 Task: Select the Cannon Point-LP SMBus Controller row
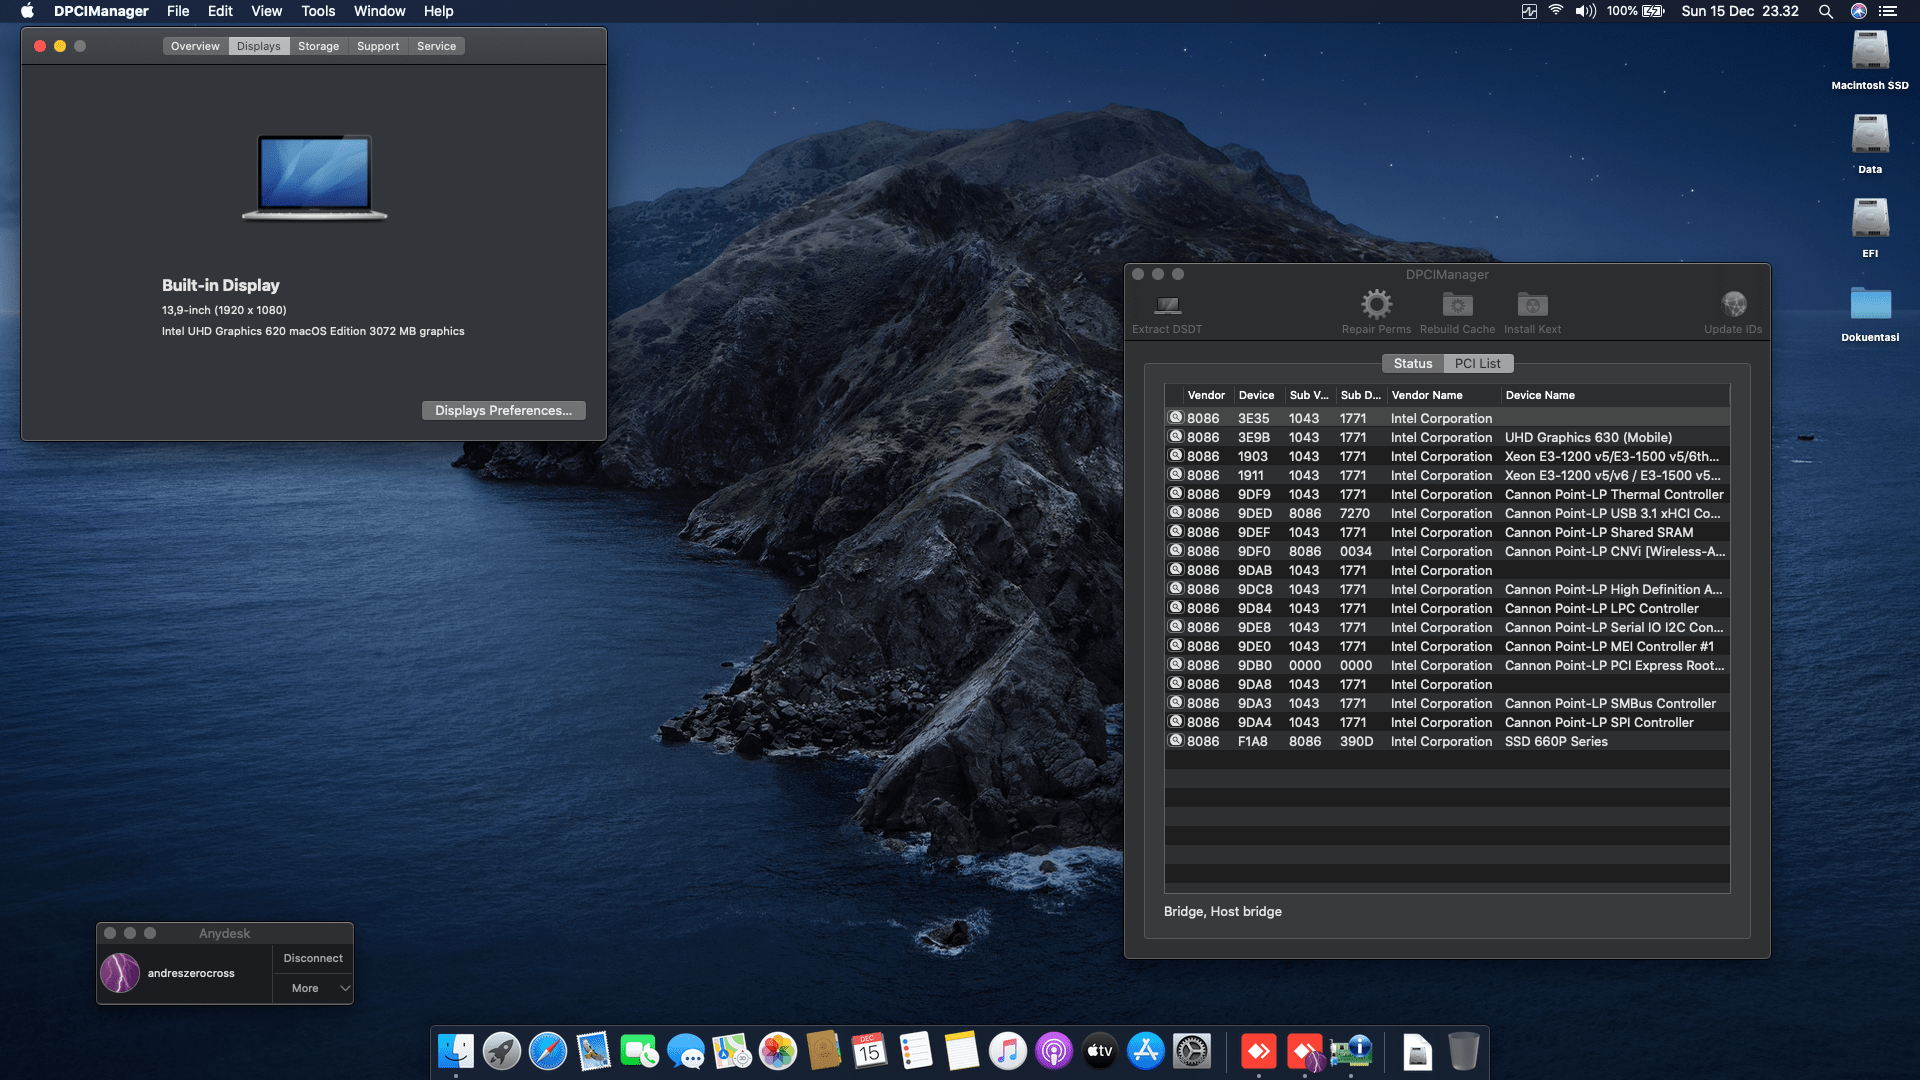(x=1447, y=703)
